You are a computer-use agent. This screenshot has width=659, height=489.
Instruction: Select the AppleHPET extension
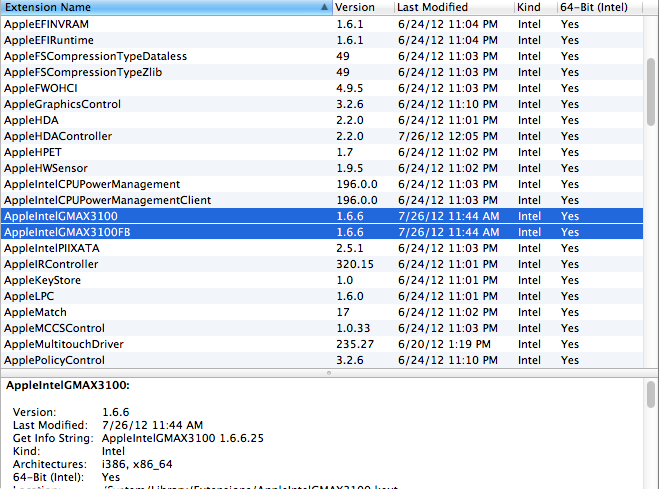(322, 152)
